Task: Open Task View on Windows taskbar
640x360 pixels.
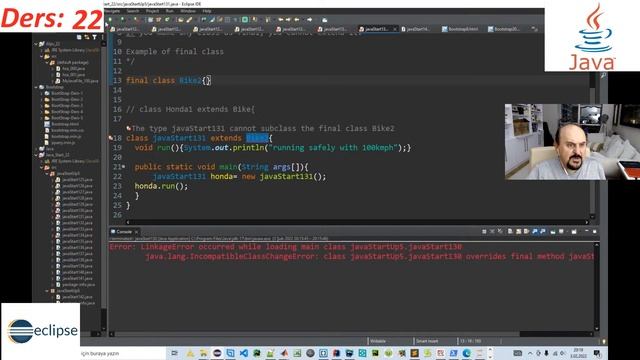Action: point(175,353)
